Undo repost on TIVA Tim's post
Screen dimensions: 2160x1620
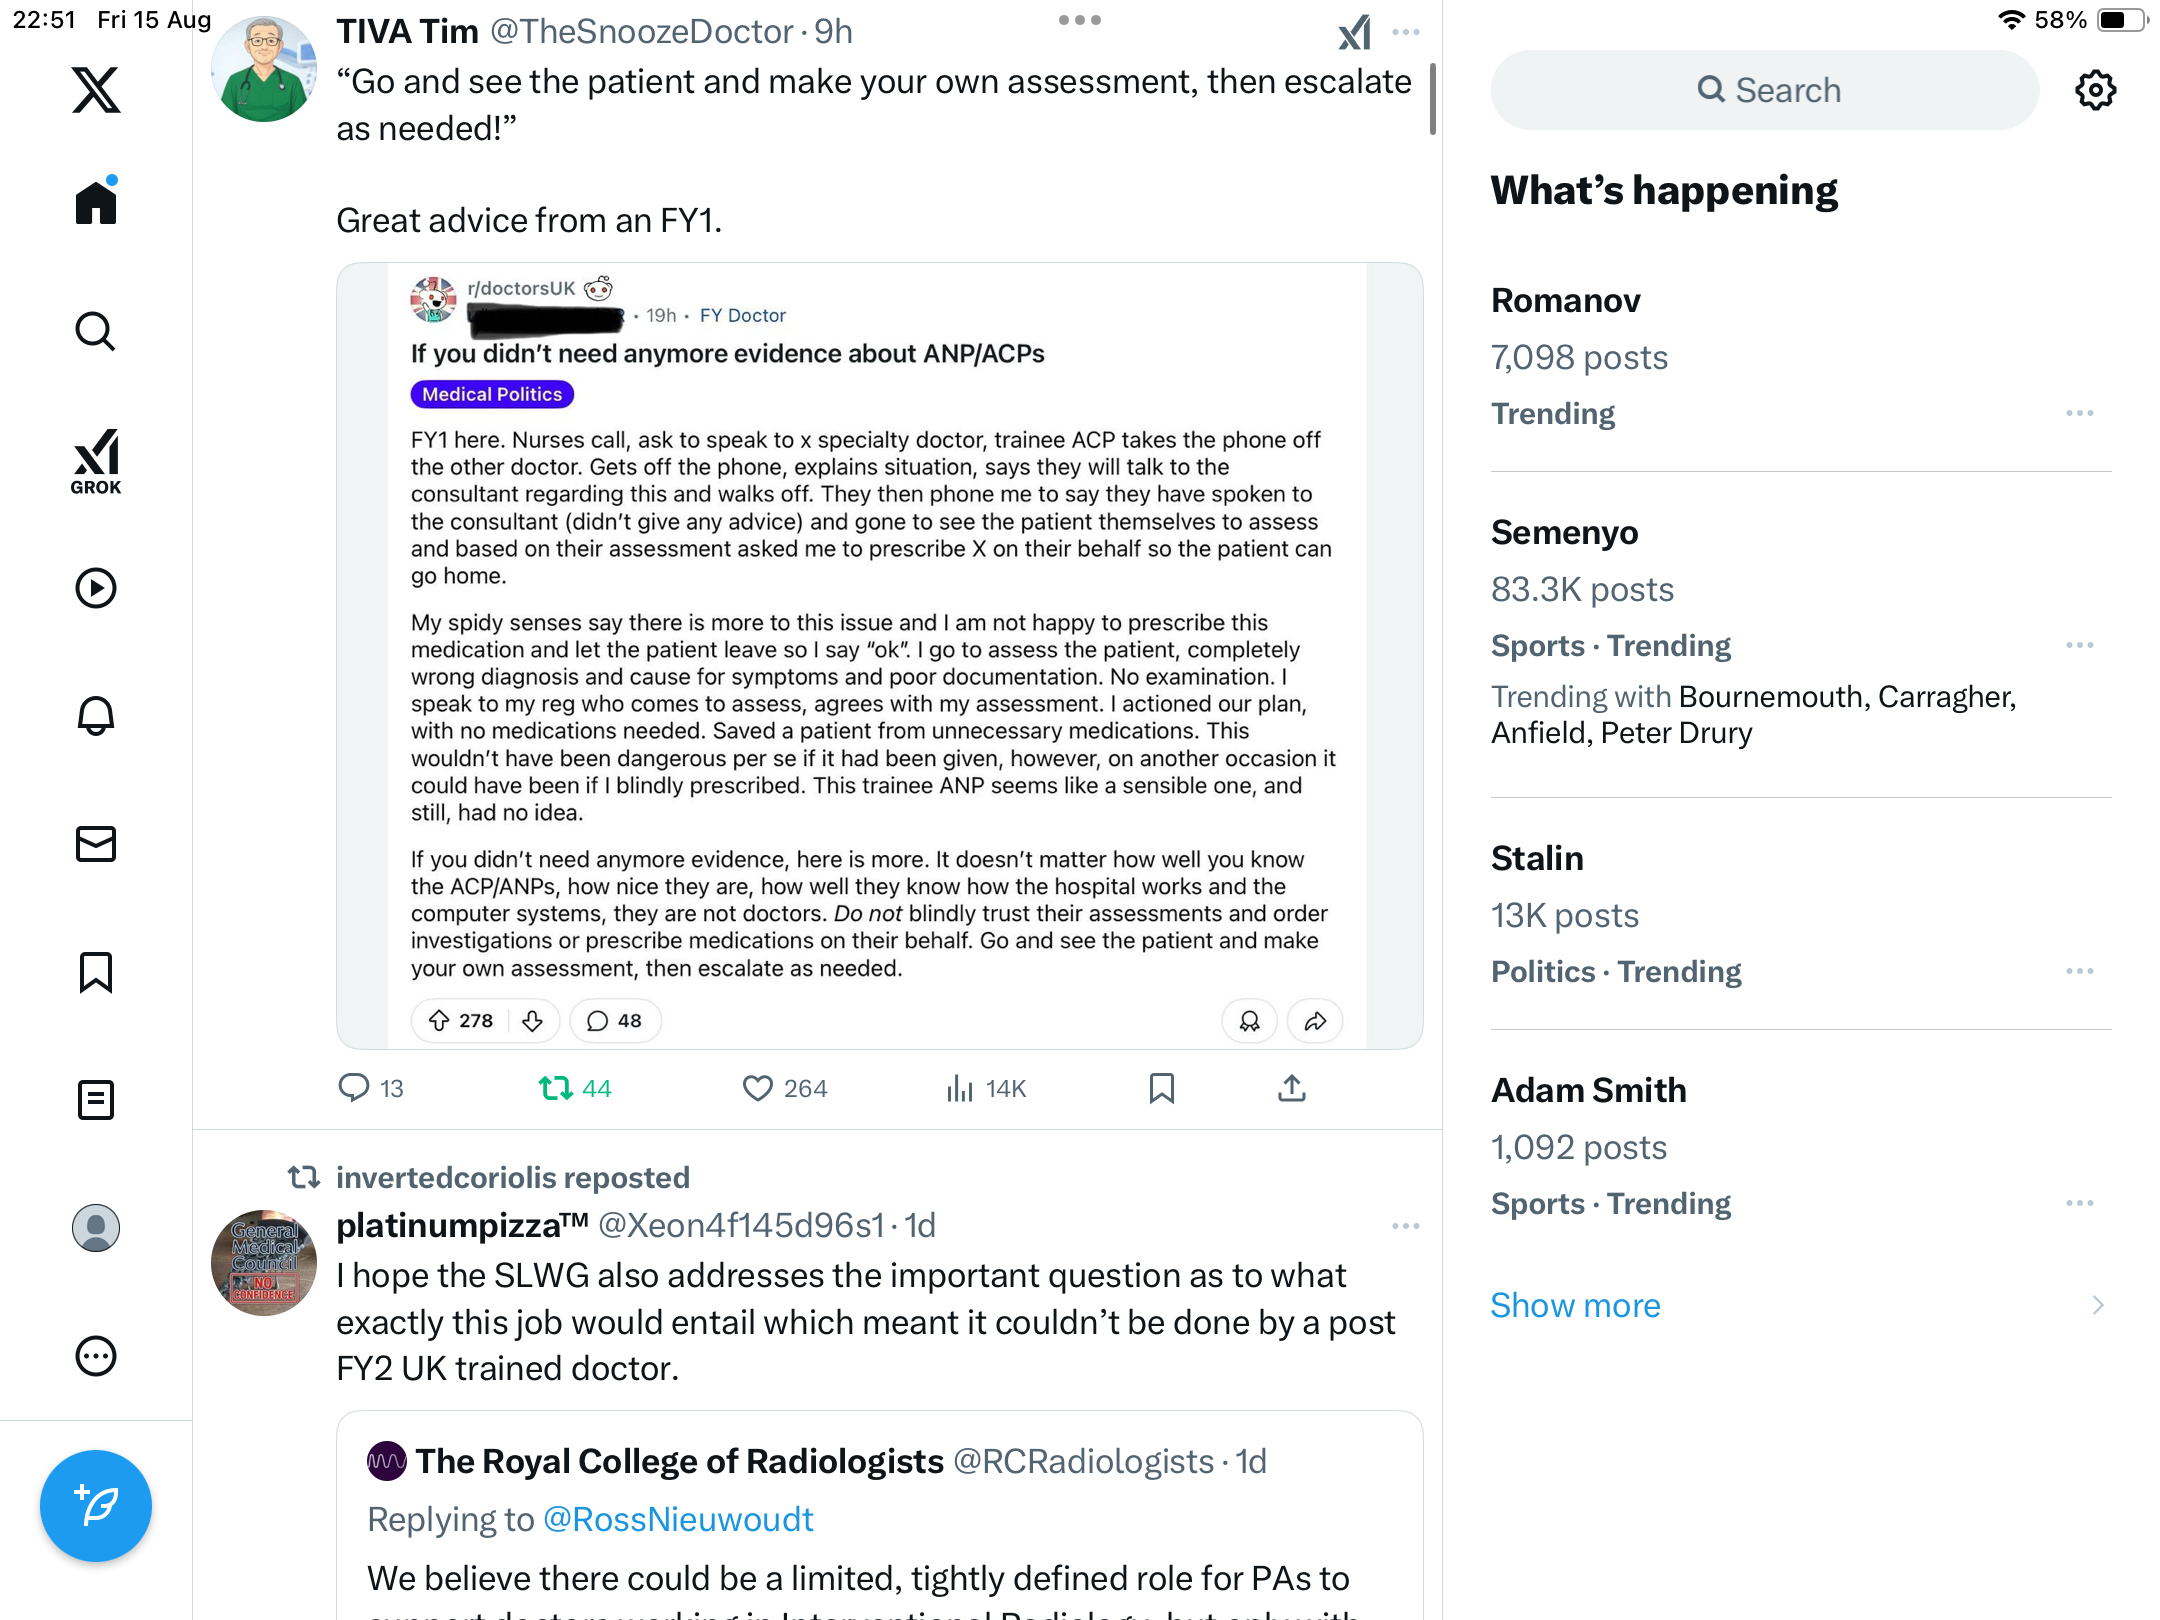click(555, 1088)
